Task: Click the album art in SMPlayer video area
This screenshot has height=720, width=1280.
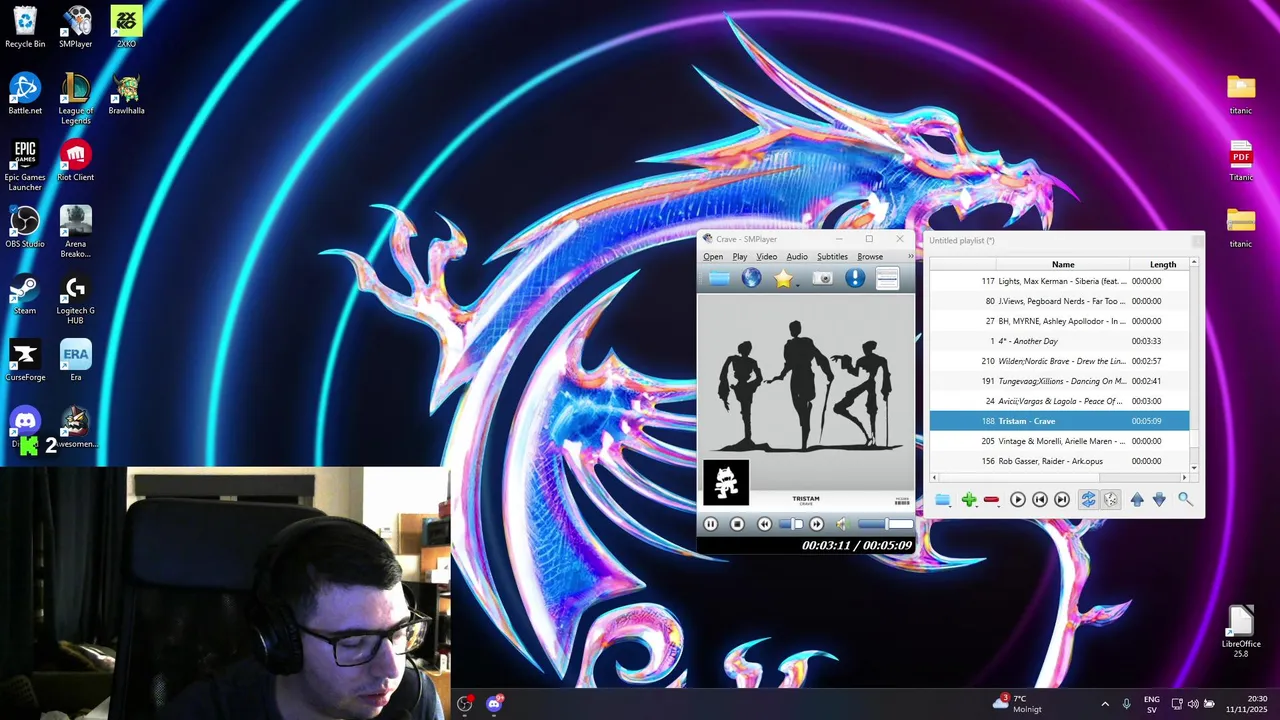Action: point(805,402)
